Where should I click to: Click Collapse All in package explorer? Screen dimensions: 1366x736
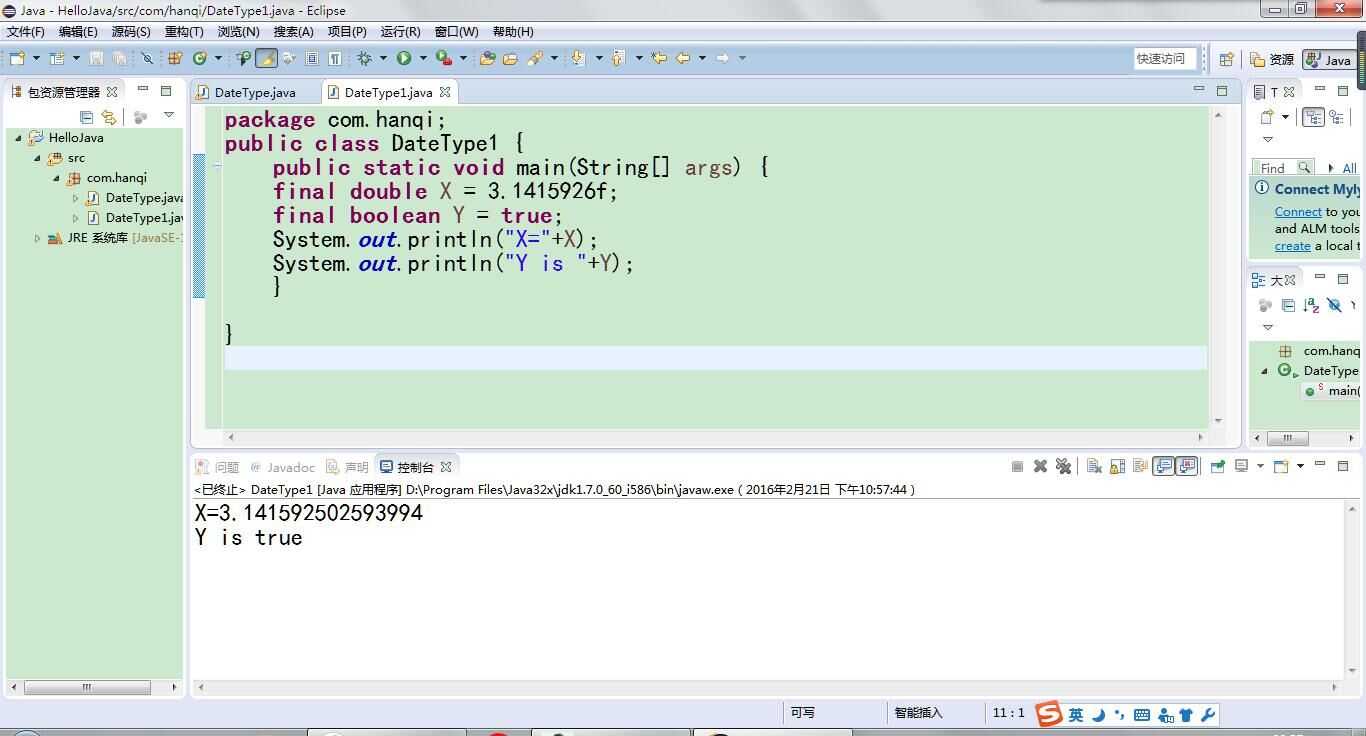86,117
